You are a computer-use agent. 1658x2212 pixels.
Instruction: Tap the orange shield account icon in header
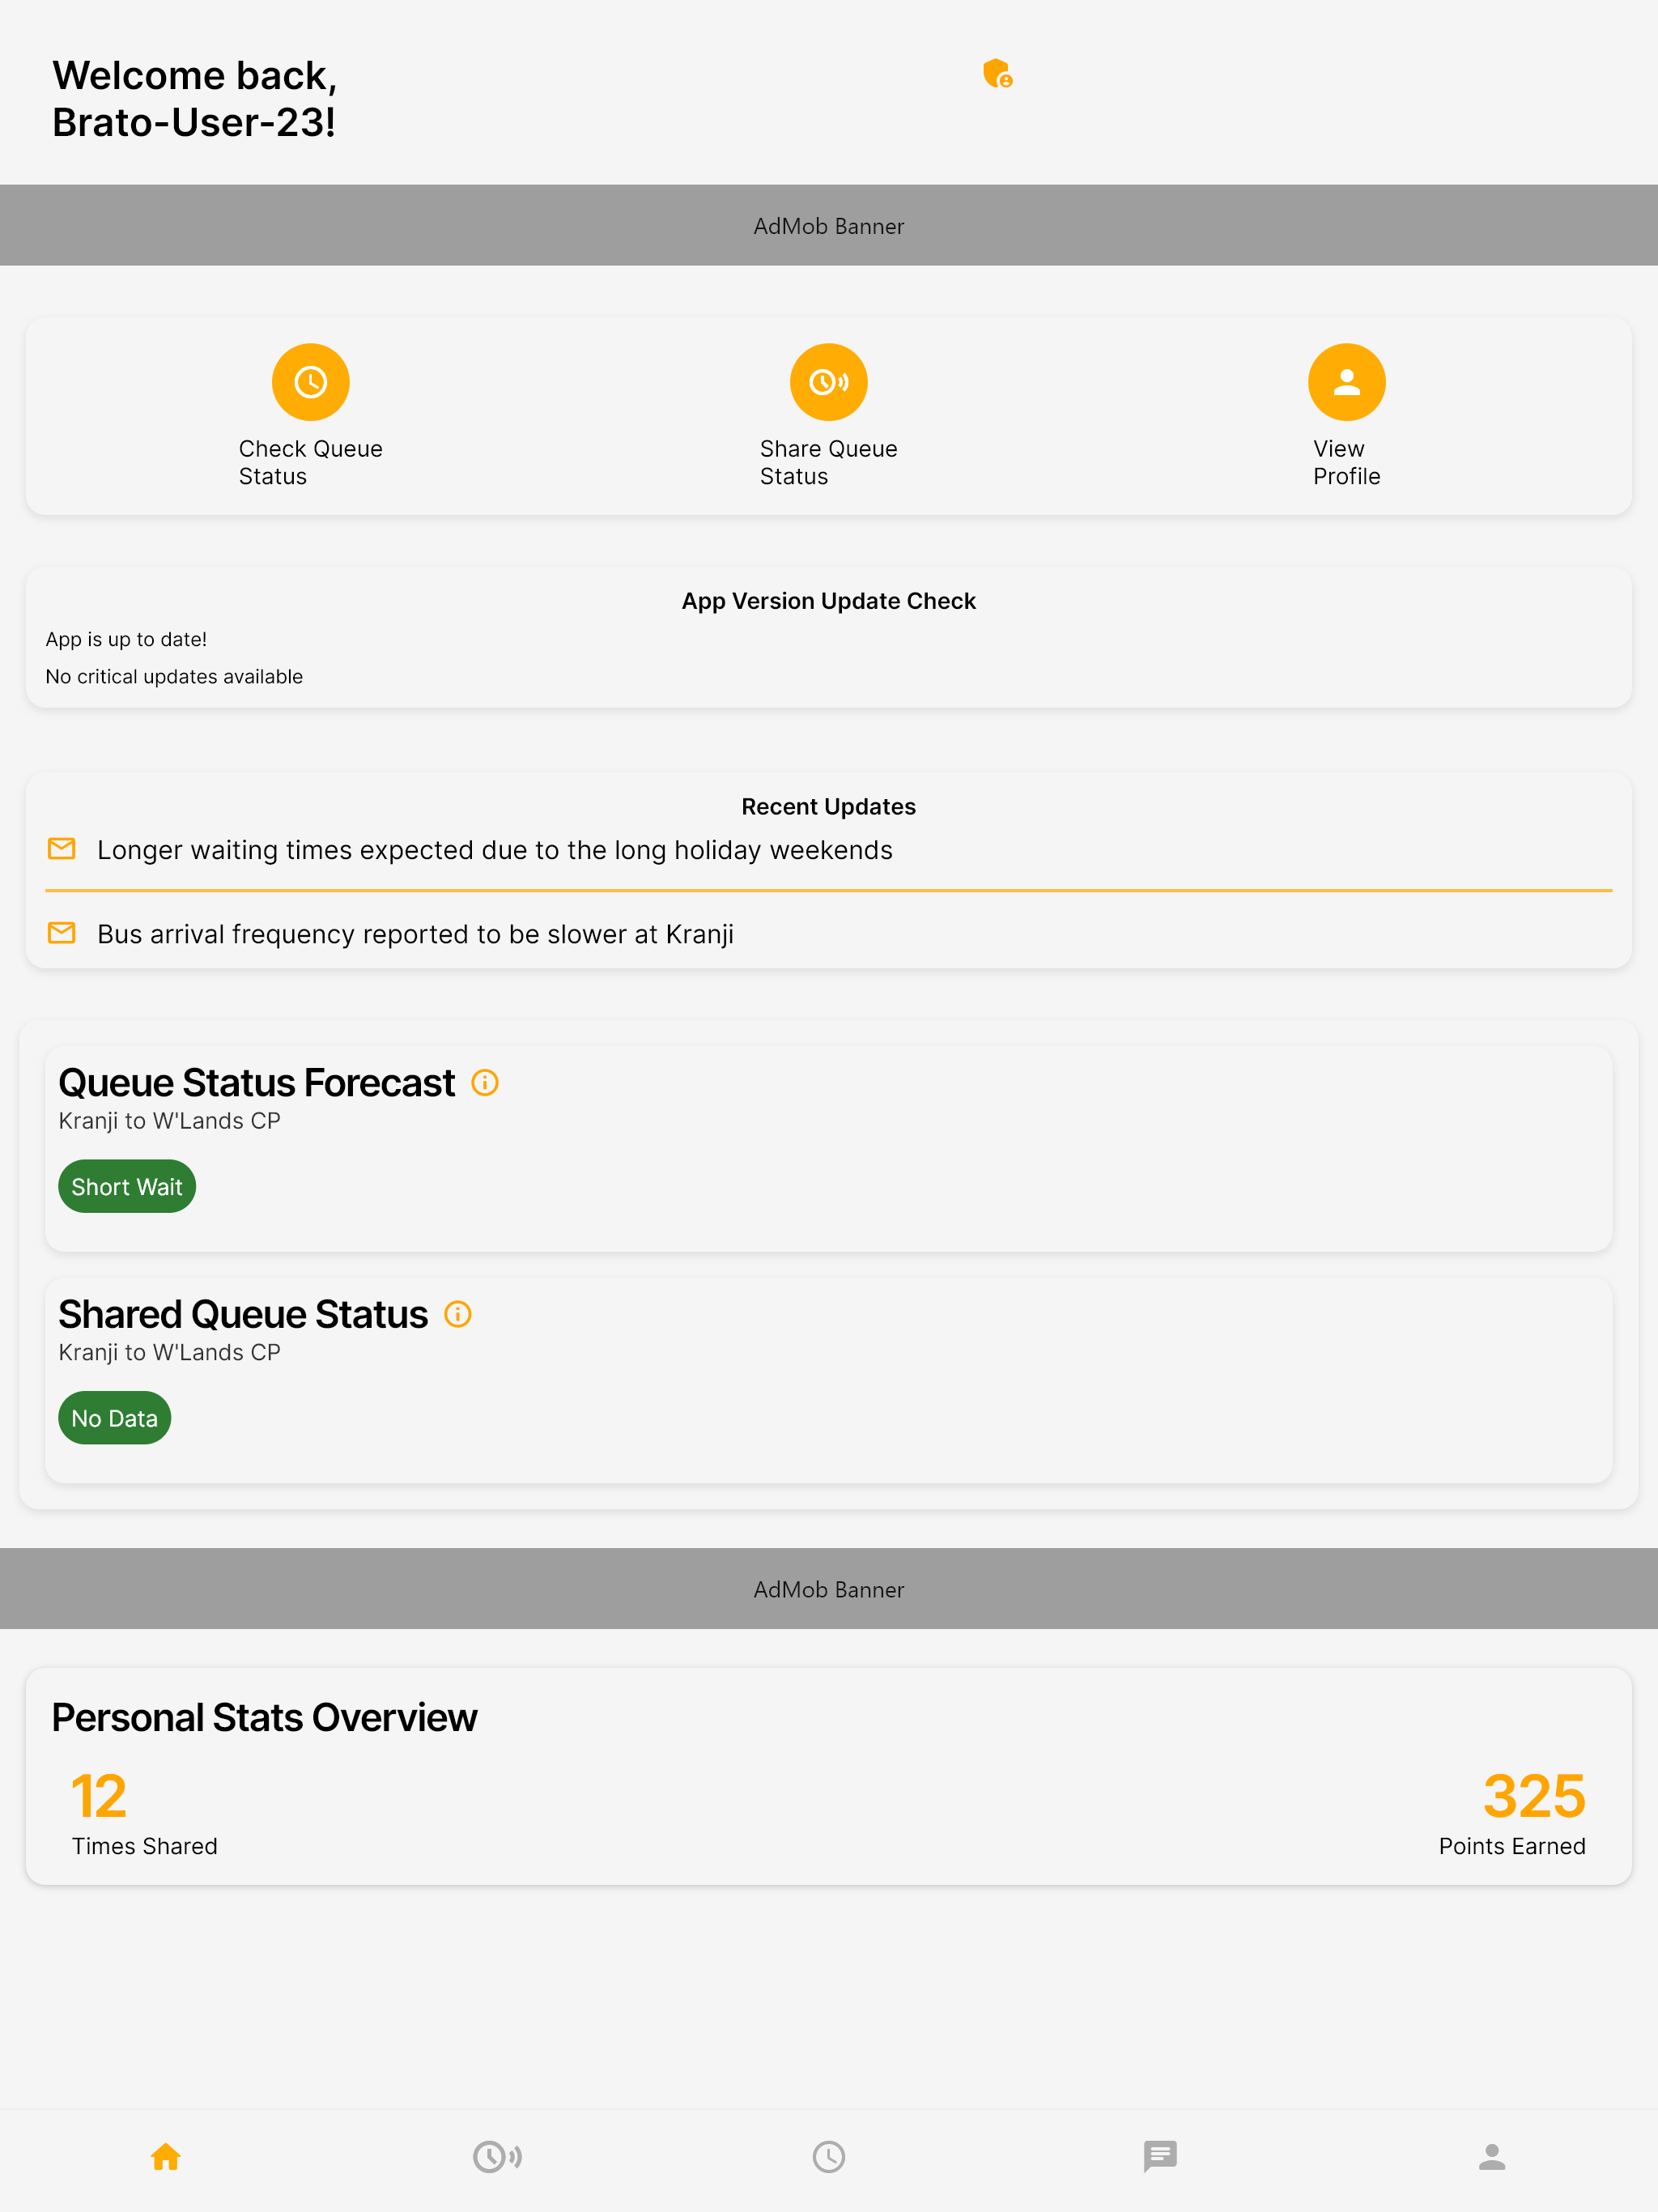[x=997, y=74]
